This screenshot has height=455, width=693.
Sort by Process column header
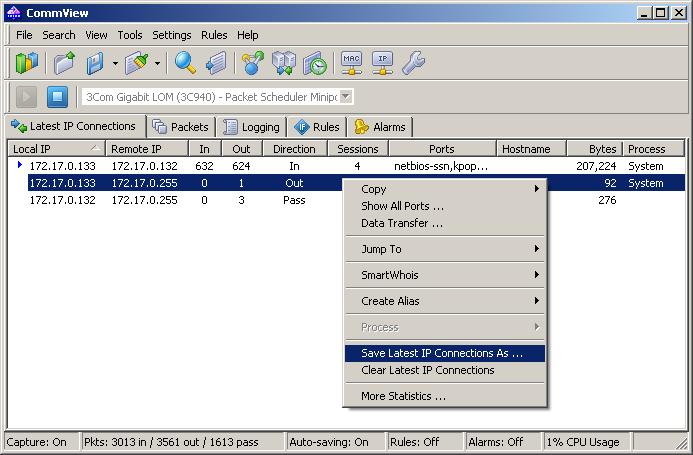point(654,149)
